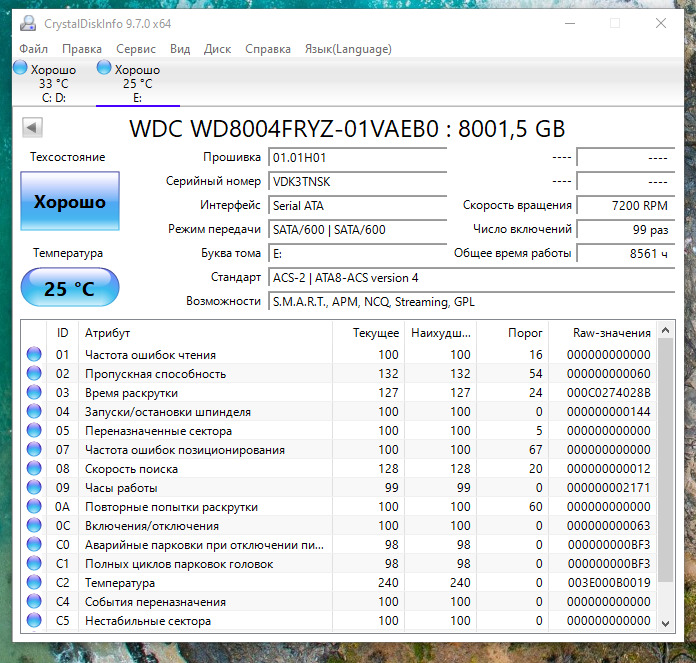
Task: Click the previous disk arrow button
Action: click(32, 128)
